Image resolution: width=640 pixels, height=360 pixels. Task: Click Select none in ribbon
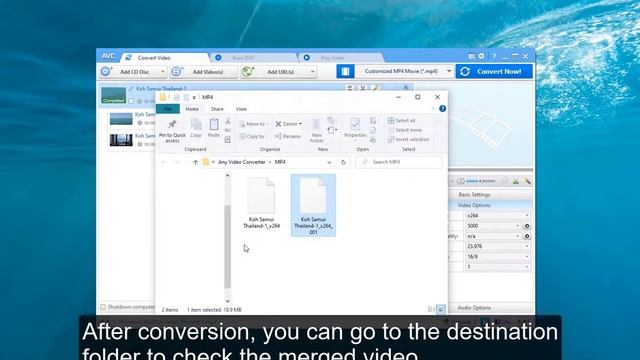pos(405,130)
